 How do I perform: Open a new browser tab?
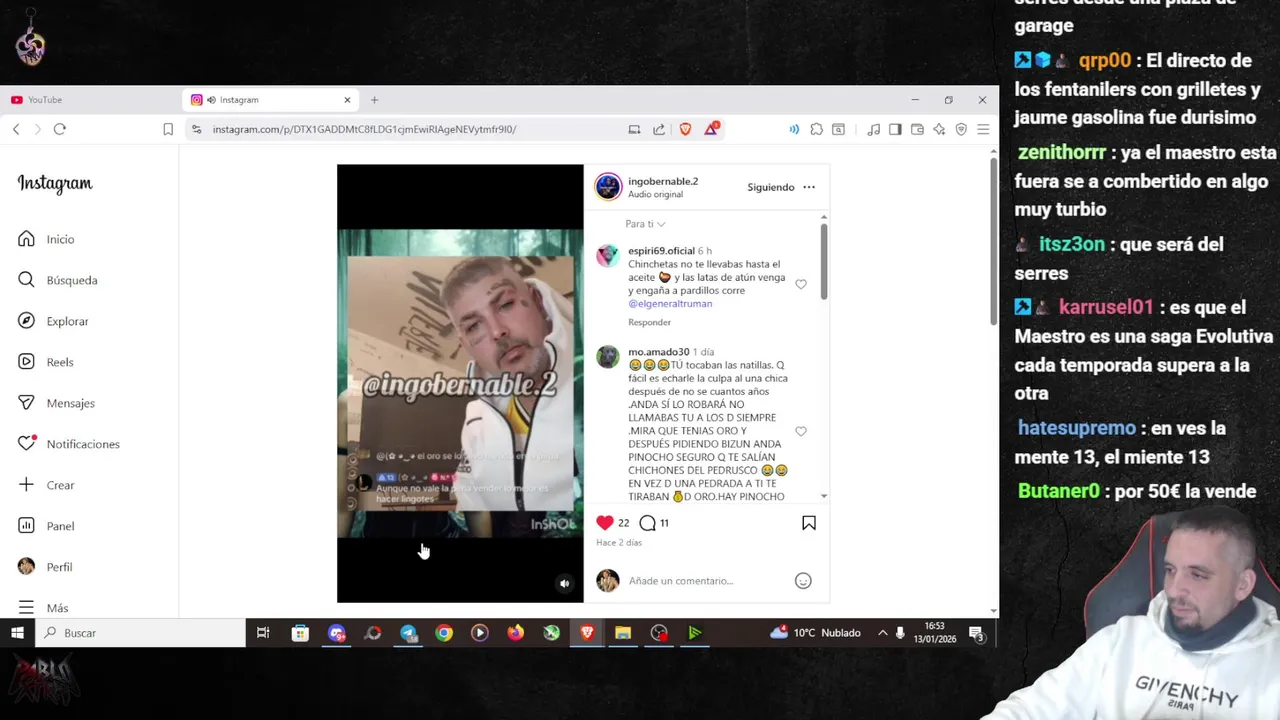click(x=374, y=100)
